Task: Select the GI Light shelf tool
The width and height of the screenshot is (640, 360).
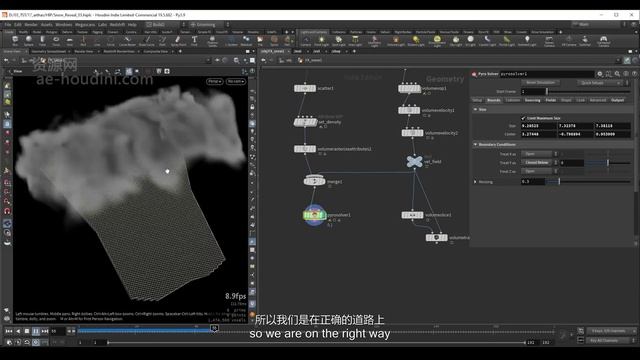Action: 471,40
